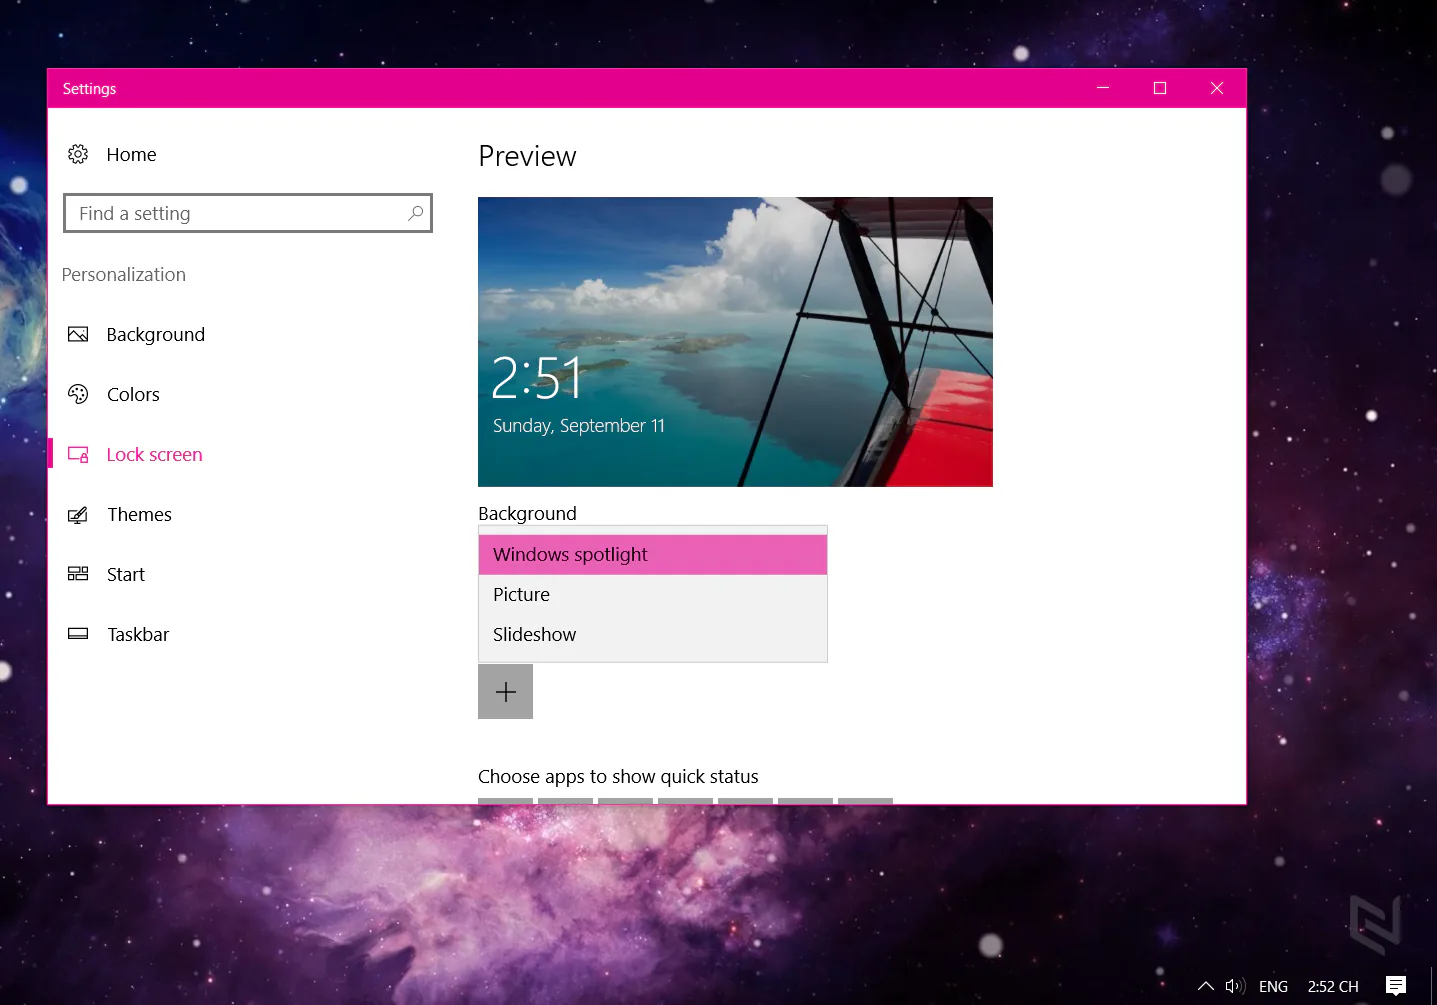Click the search magnifier icon
This screenshot has height=1005, width=1437.
[415, 213]
